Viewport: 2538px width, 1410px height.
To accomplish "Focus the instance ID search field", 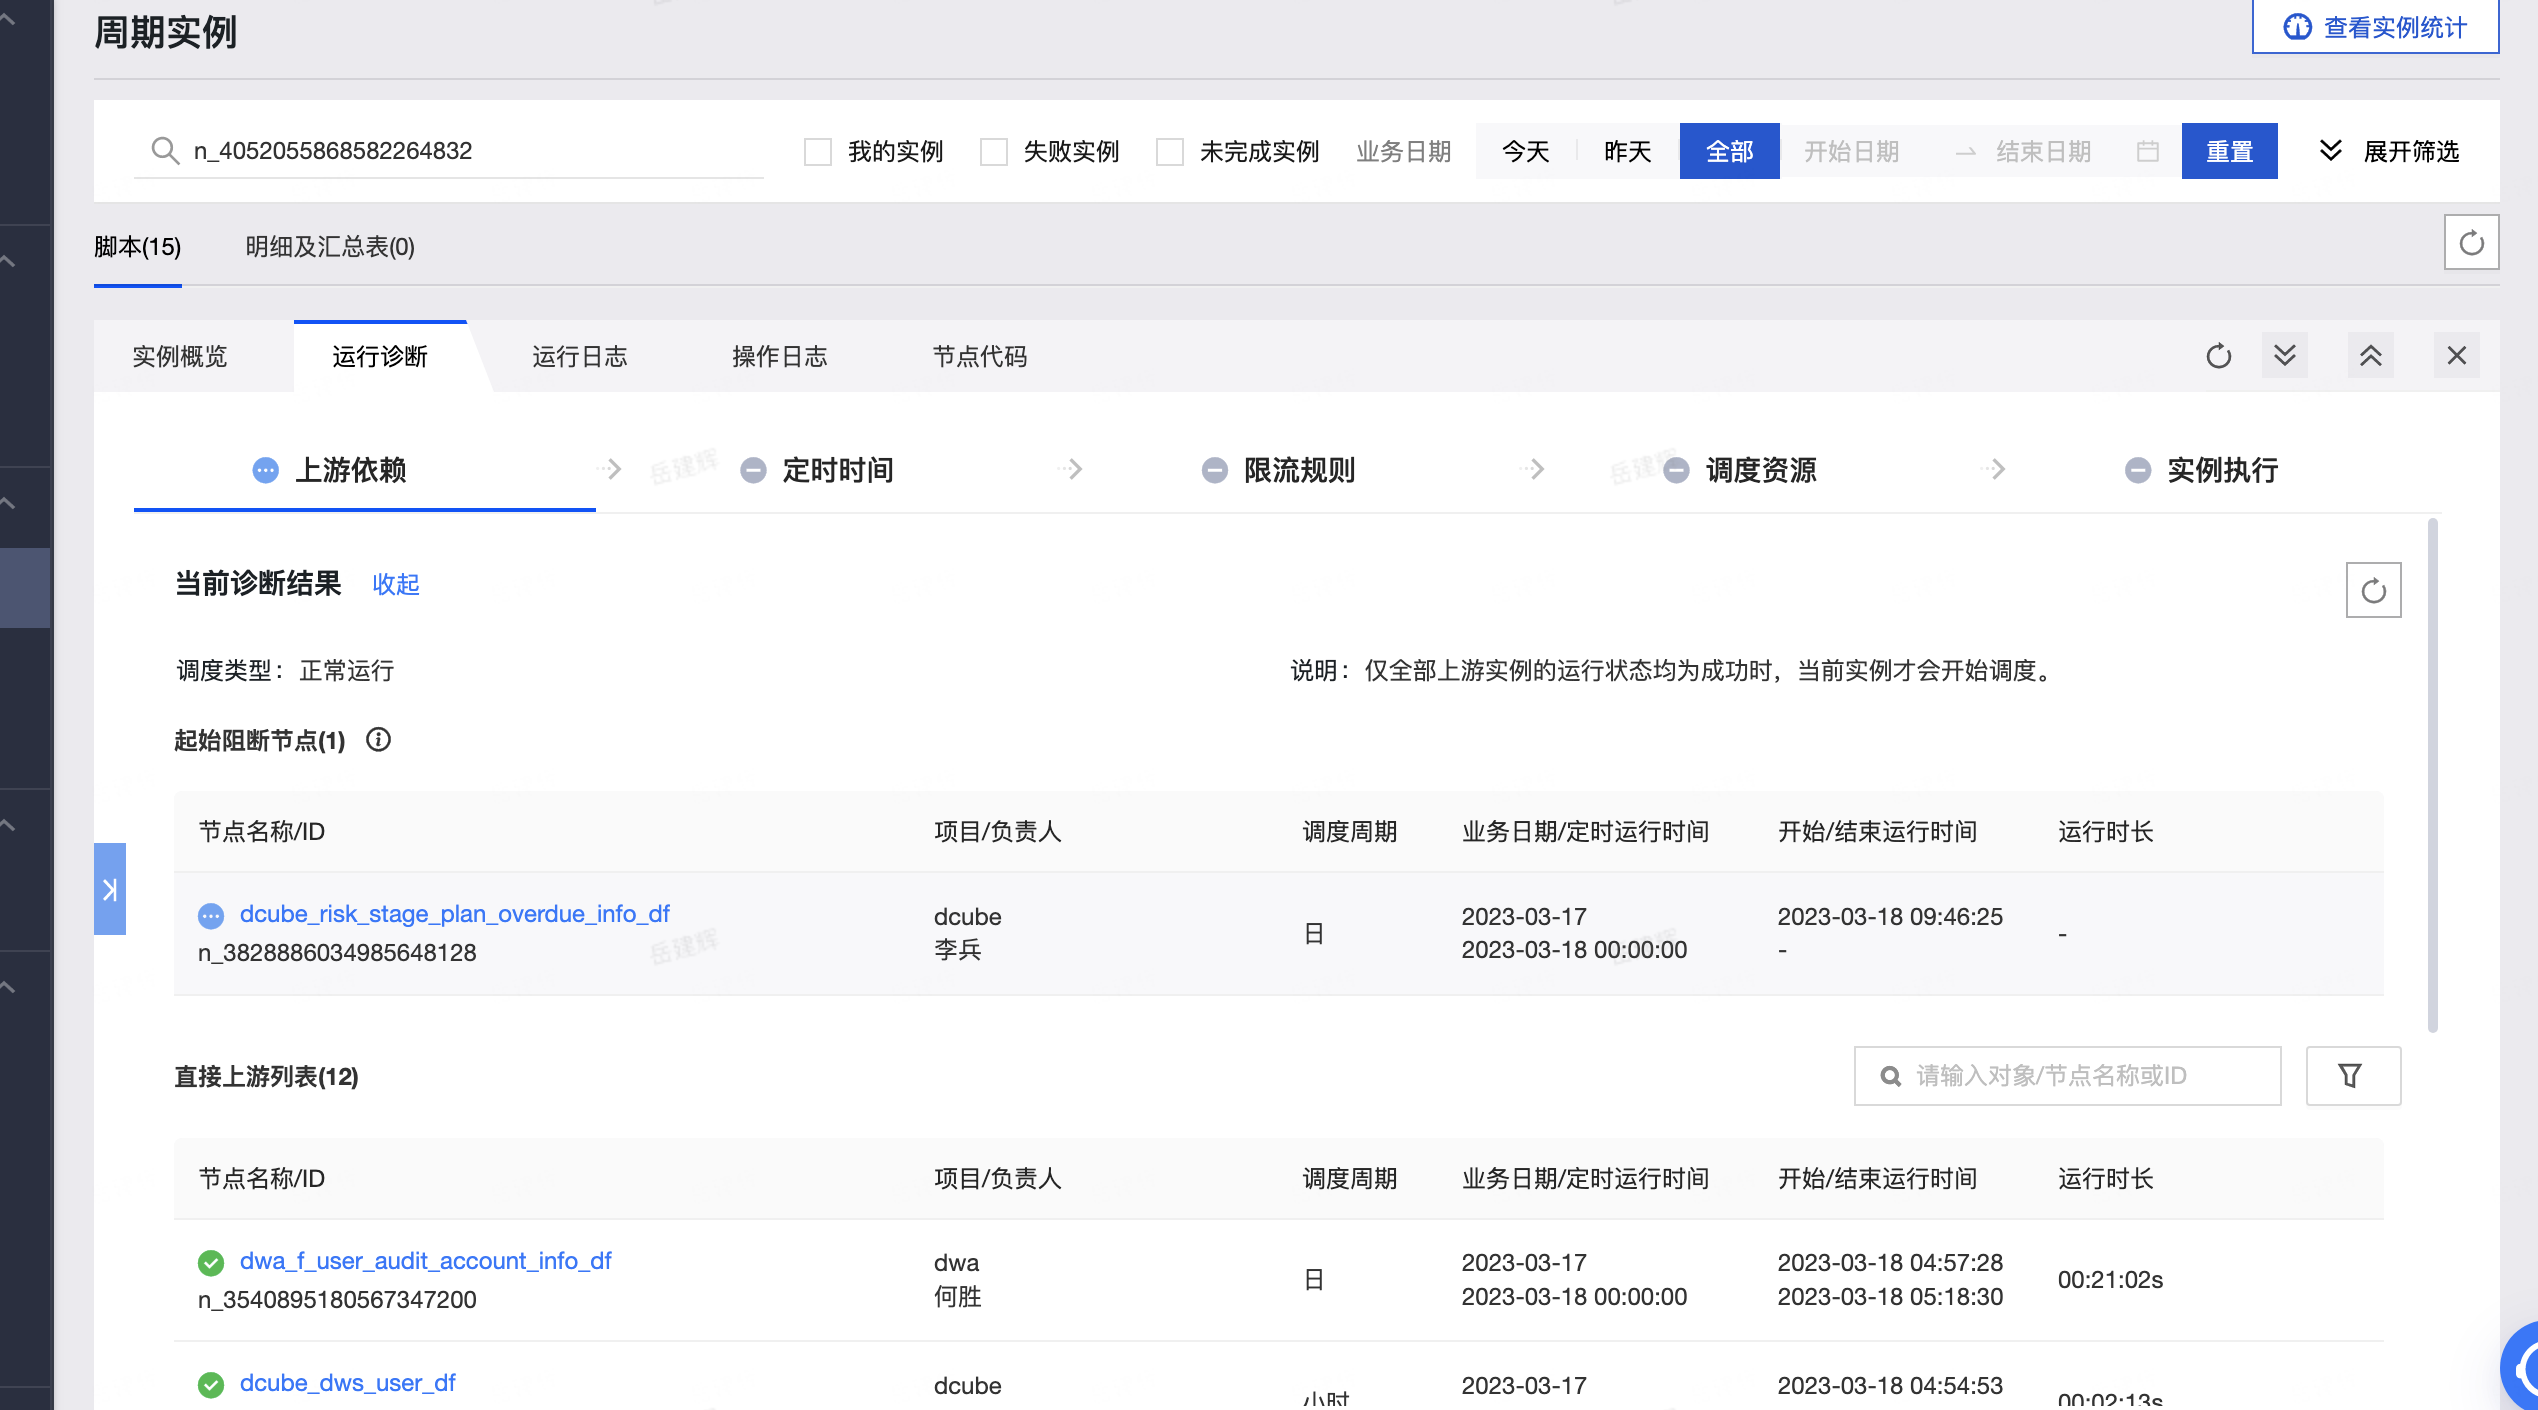I will point(449,151).
